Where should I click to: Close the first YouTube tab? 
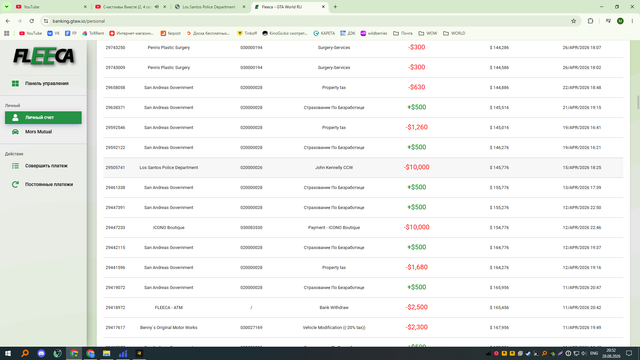[85, 7]
